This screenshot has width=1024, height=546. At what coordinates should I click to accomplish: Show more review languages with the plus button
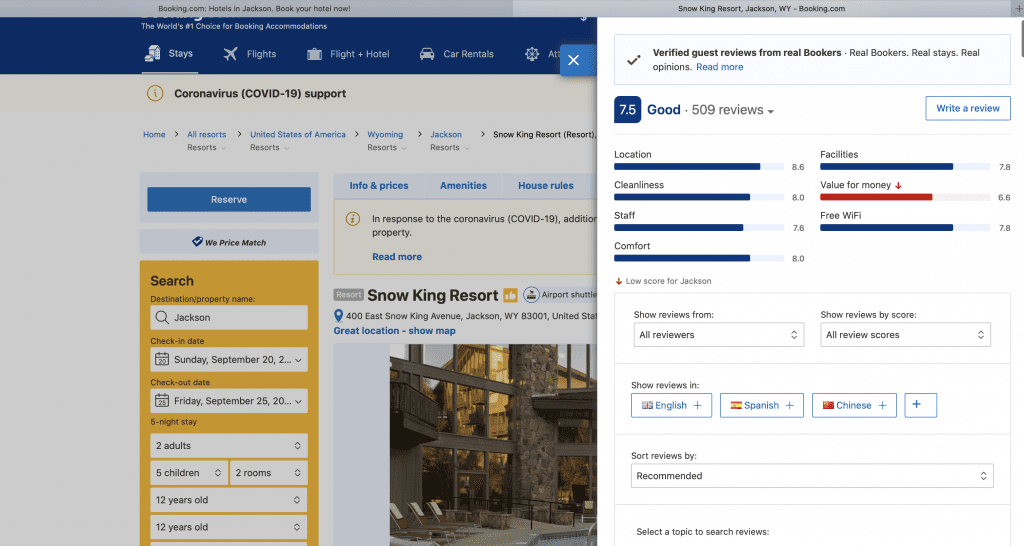pos(921,406)
